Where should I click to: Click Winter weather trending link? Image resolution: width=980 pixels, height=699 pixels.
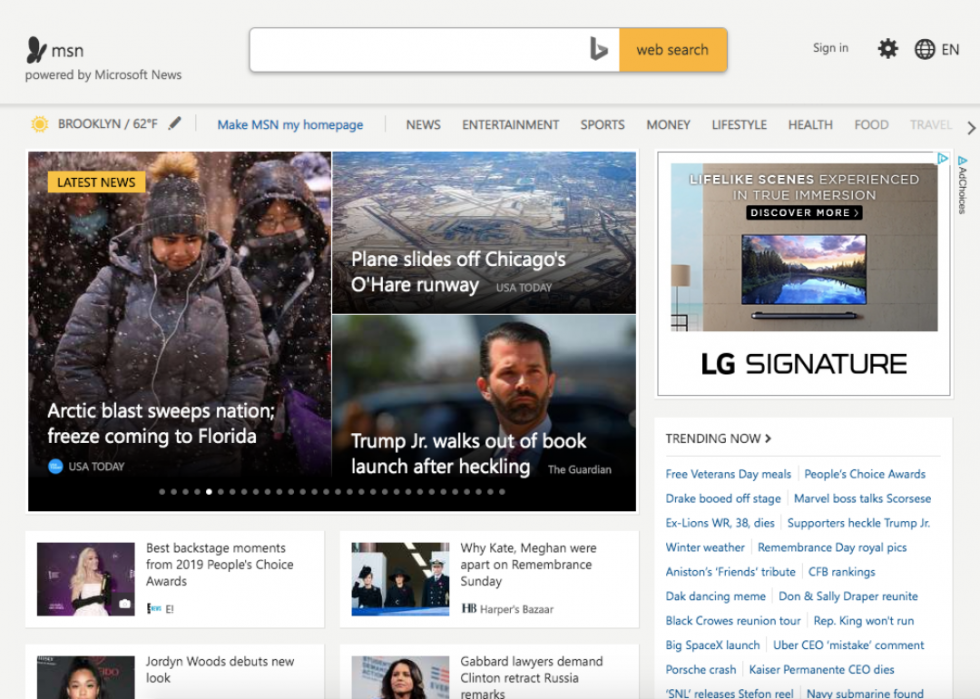click(705, 547)
